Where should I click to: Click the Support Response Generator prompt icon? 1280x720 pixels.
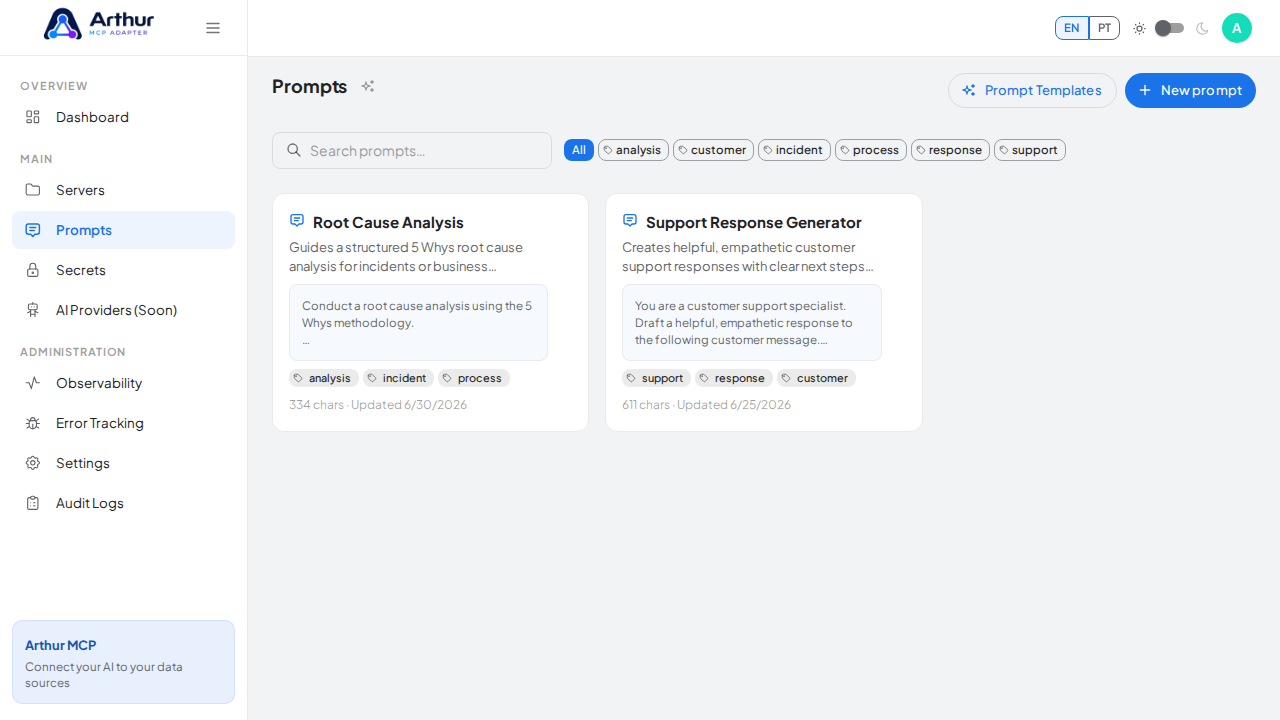[x=630, y=220]
